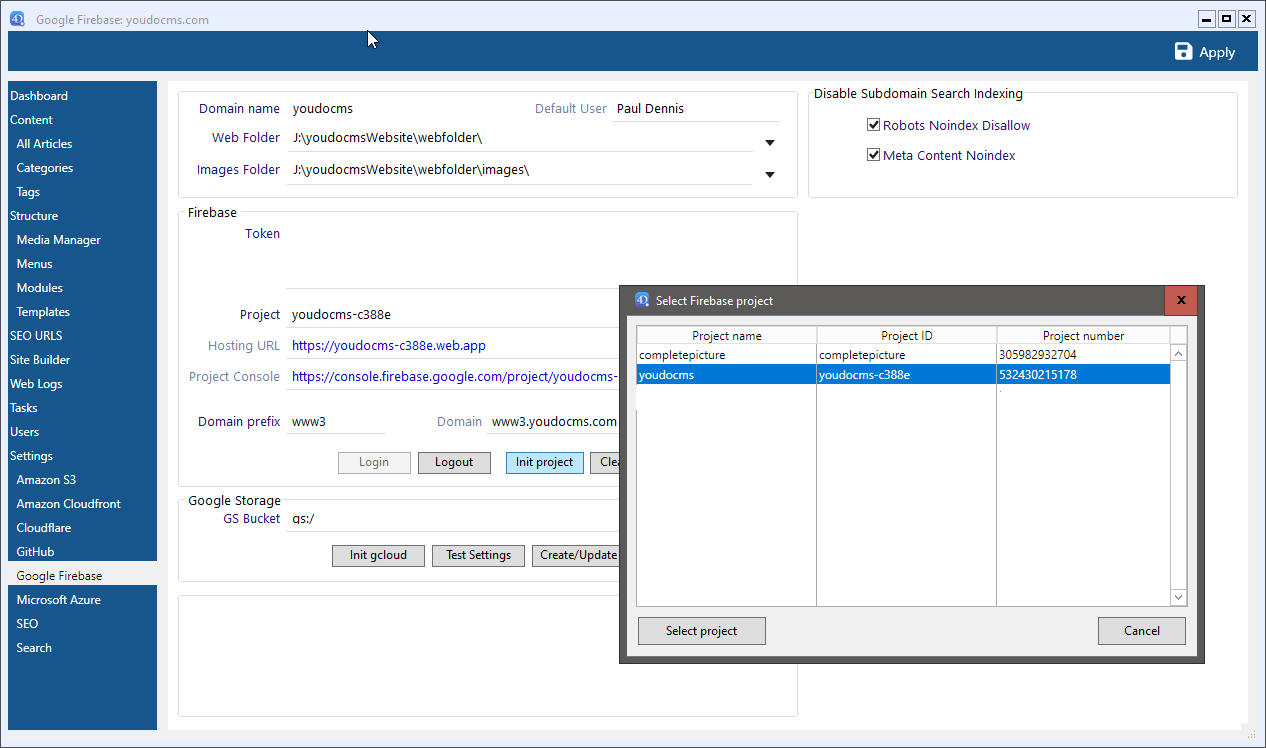
Task: Select Menus in the sidebar
Action: tap(34, 264)
